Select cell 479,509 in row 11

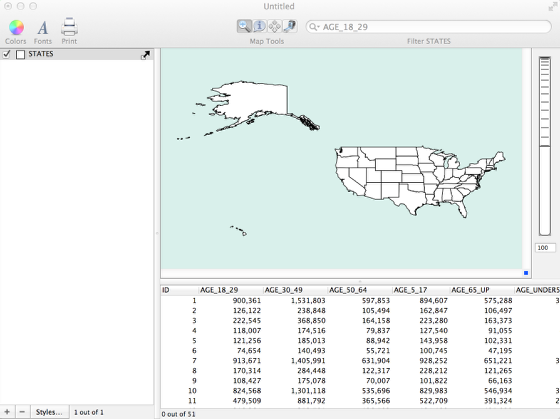pyautogui.click(x=247, y=401)
